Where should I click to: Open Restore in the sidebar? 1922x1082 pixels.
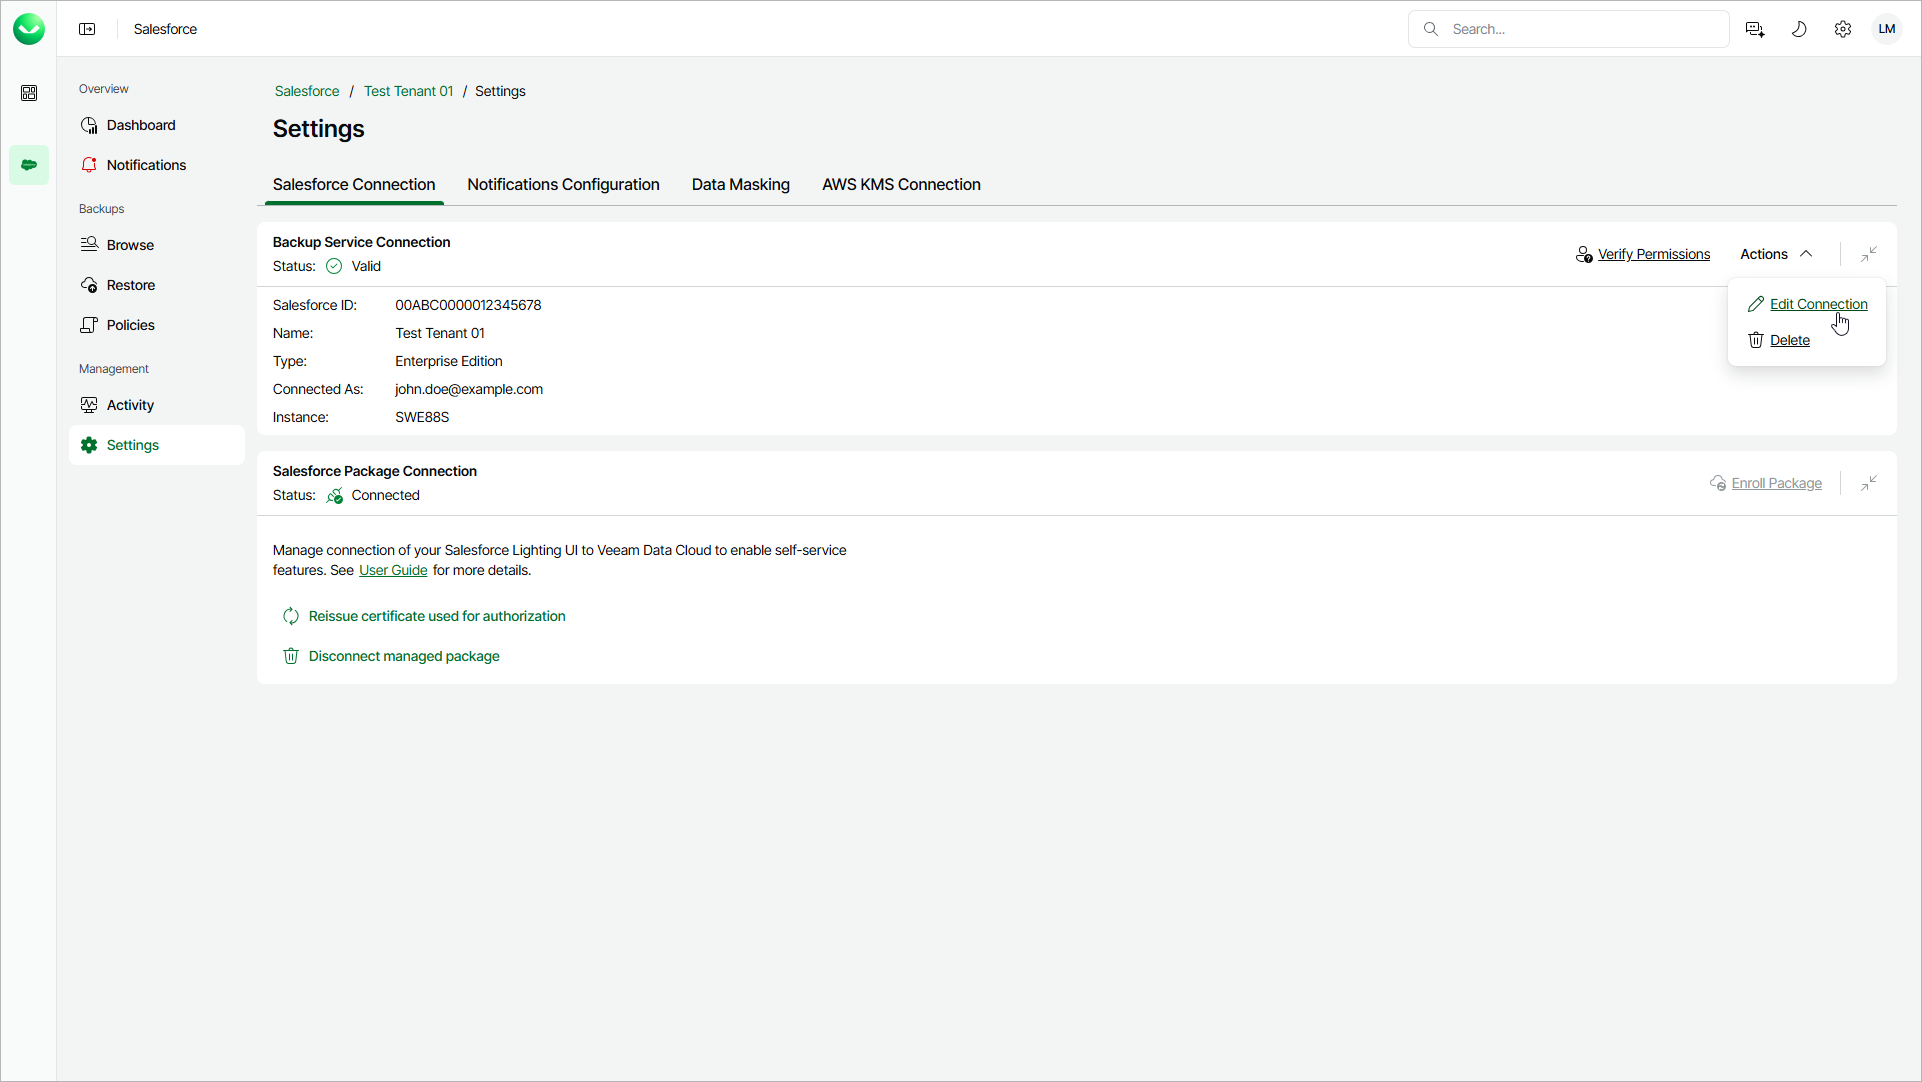130,285
